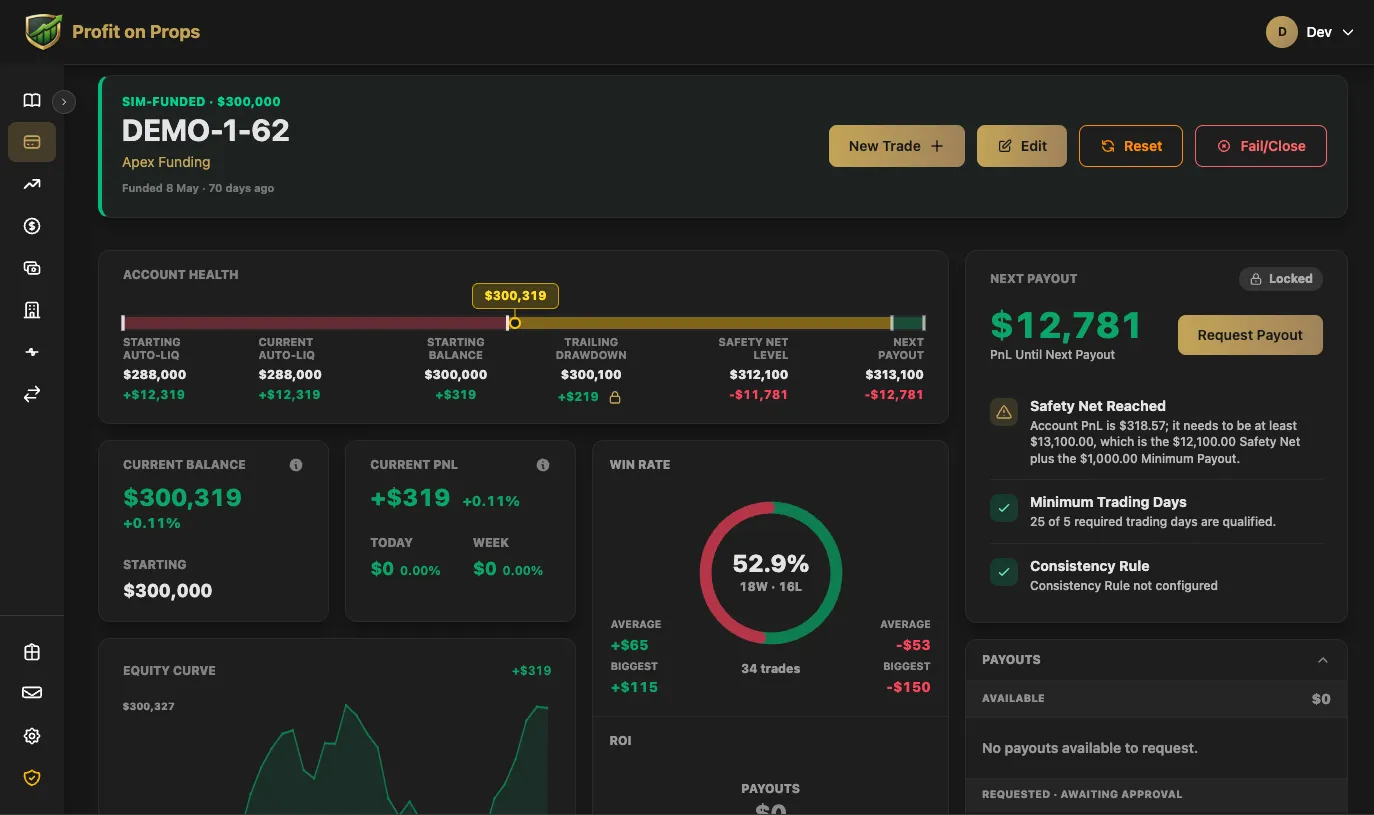Image resolution: width=1374 pixels, height=815 pixels.
Task: Open the Dev user account dropdown
Action: tap(1310, 32)
